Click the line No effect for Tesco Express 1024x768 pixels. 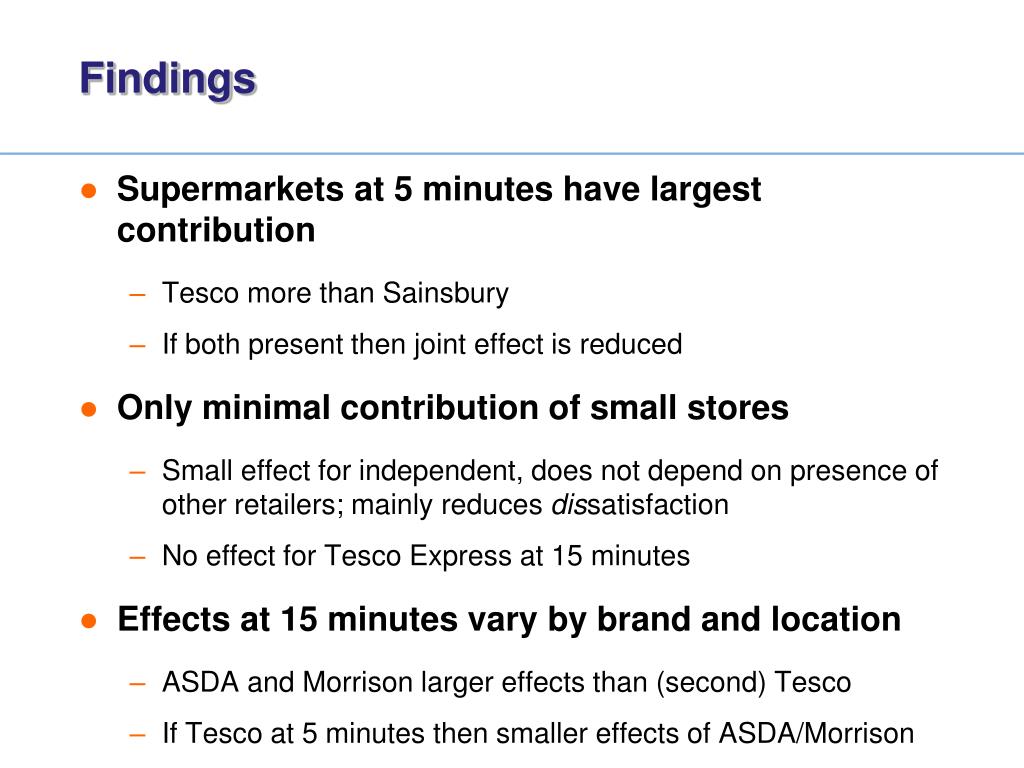pyautogui.click(x=426, y=556)
